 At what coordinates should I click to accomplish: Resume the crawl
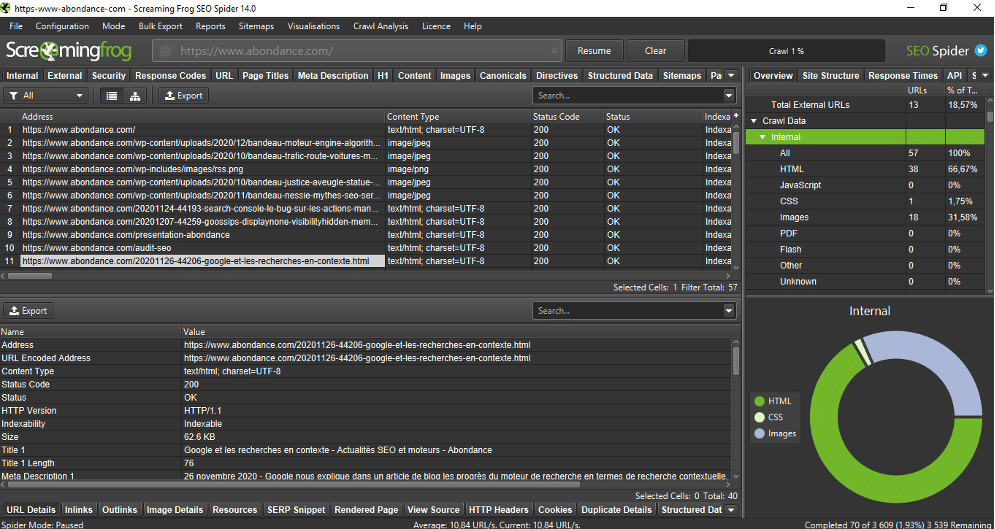pos(594,51)
